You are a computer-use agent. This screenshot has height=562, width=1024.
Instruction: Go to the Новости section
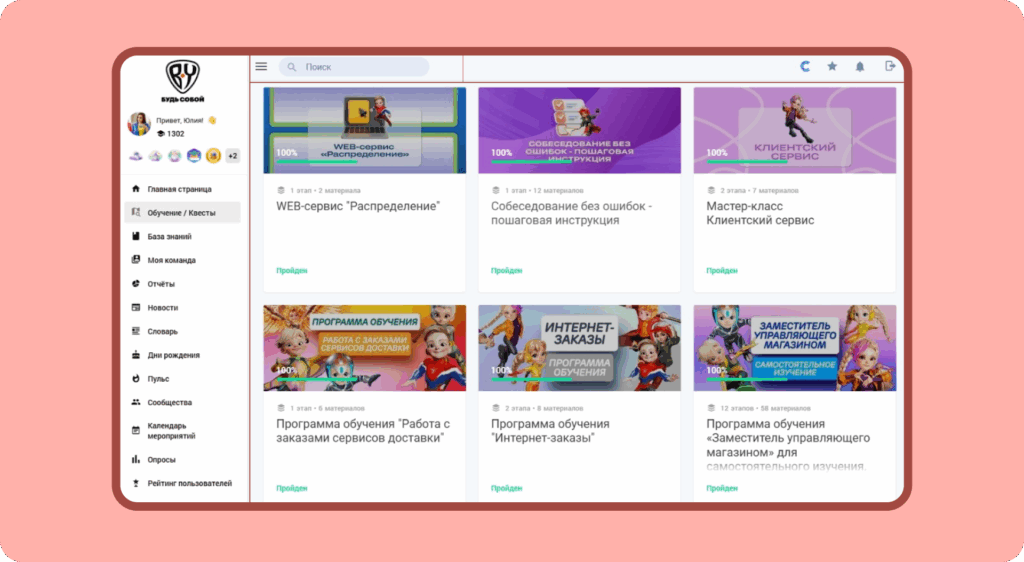[x=163, y=308]
